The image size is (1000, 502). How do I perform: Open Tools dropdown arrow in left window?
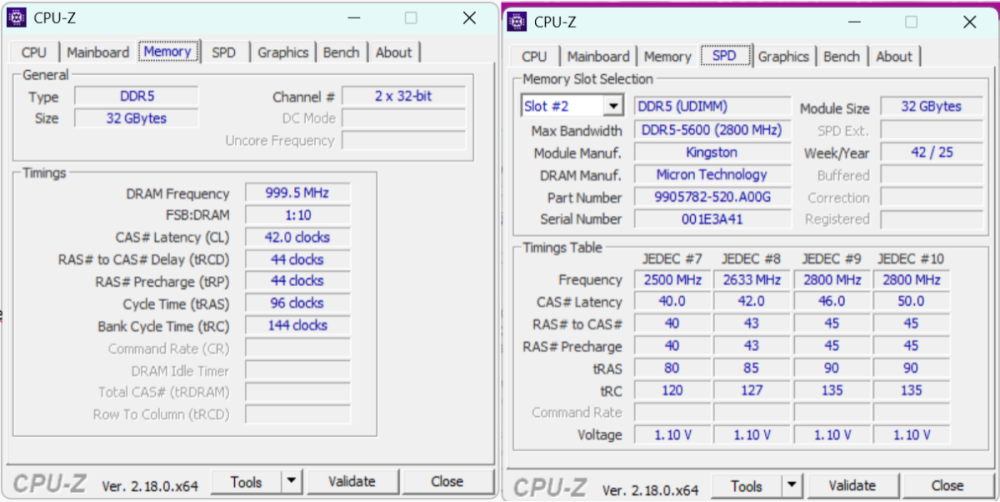(291, 482)
